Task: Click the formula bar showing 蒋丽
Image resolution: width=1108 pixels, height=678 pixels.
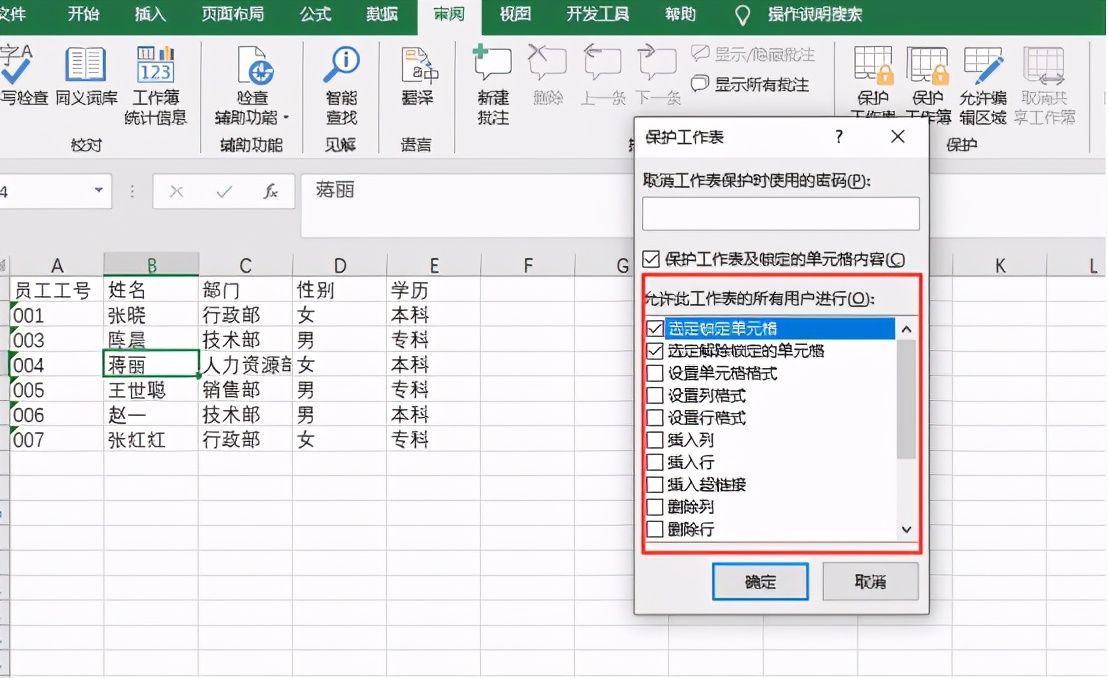Action: click(466, 205)
